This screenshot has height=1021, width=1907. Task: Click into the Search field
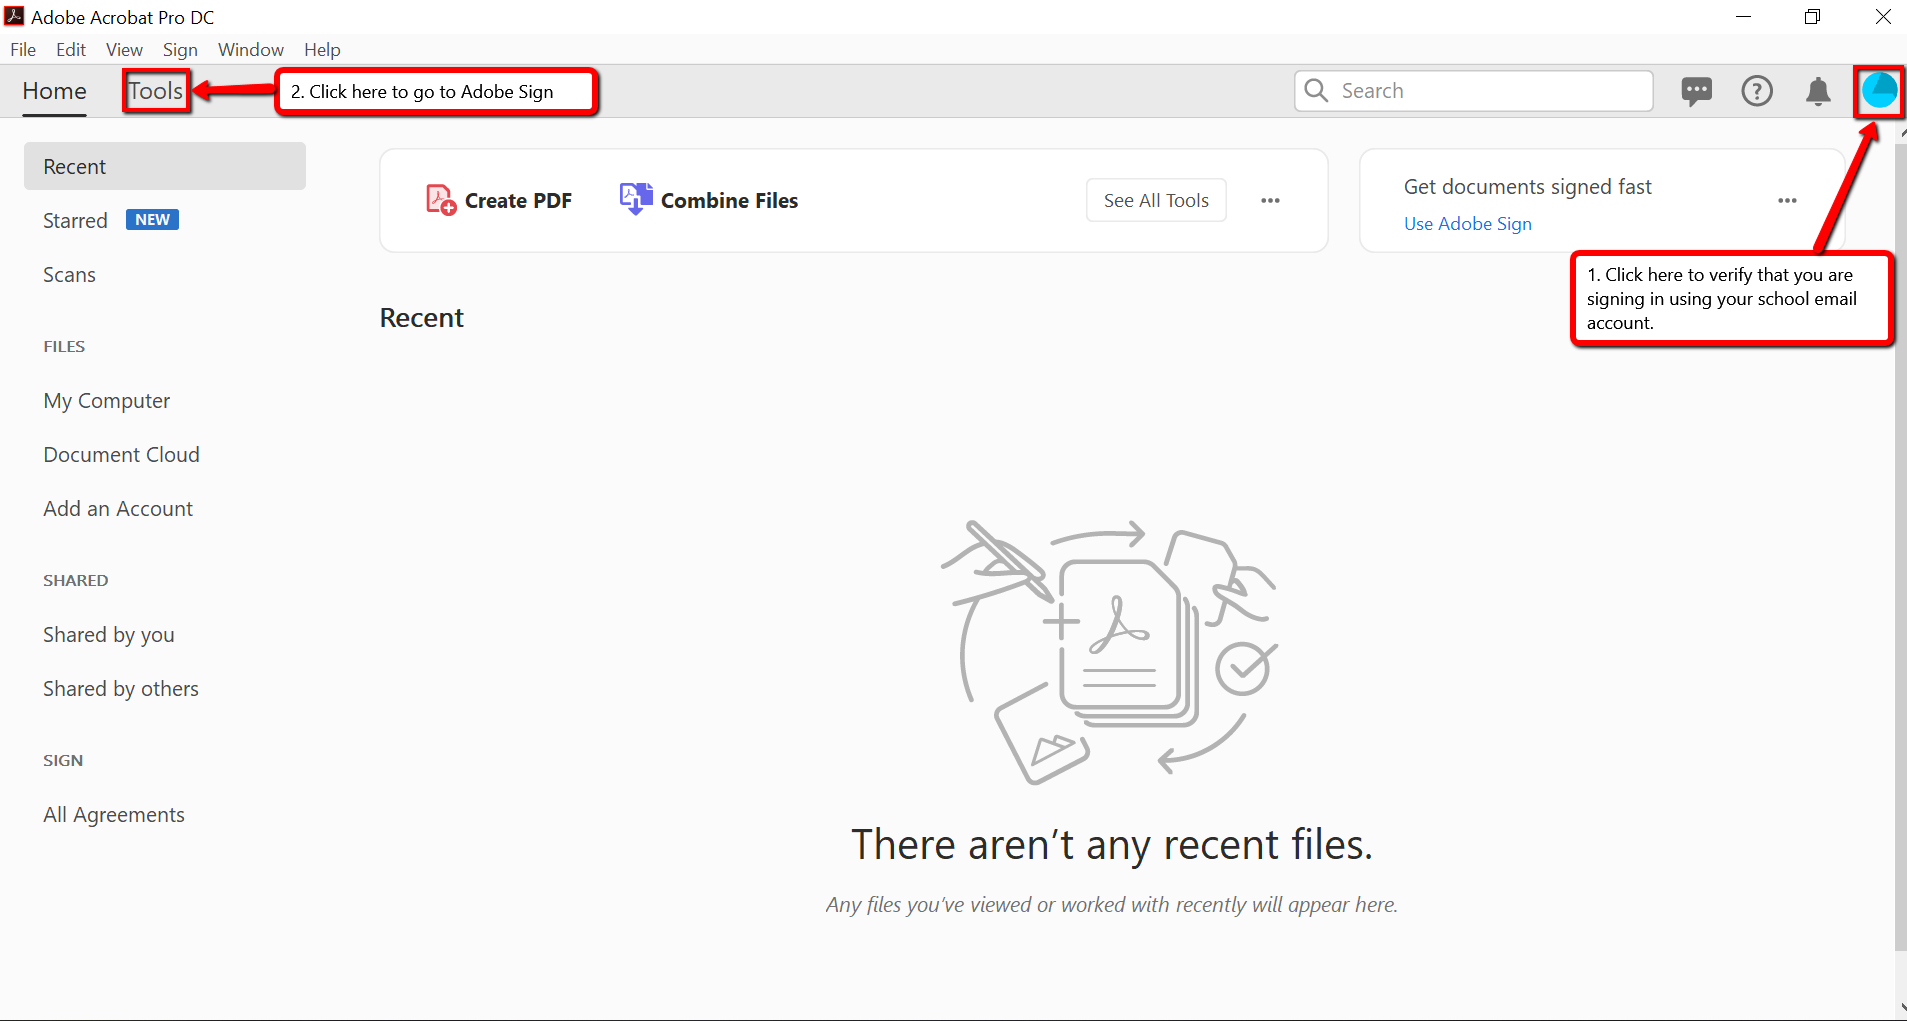coord(1473,91)
